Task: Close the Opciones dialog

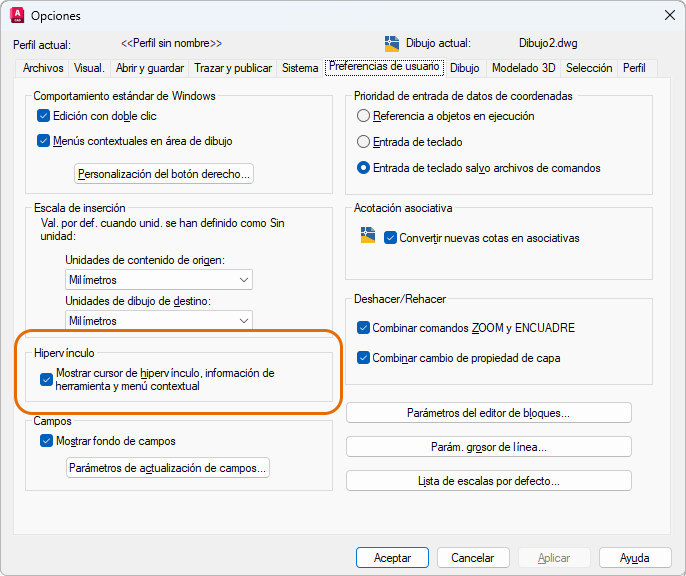Action: click(x=667, y=15)
